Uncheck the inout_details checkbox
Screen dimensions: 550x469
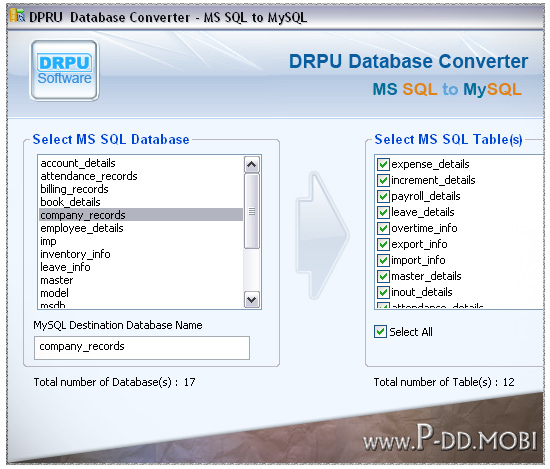coord(383,292)
